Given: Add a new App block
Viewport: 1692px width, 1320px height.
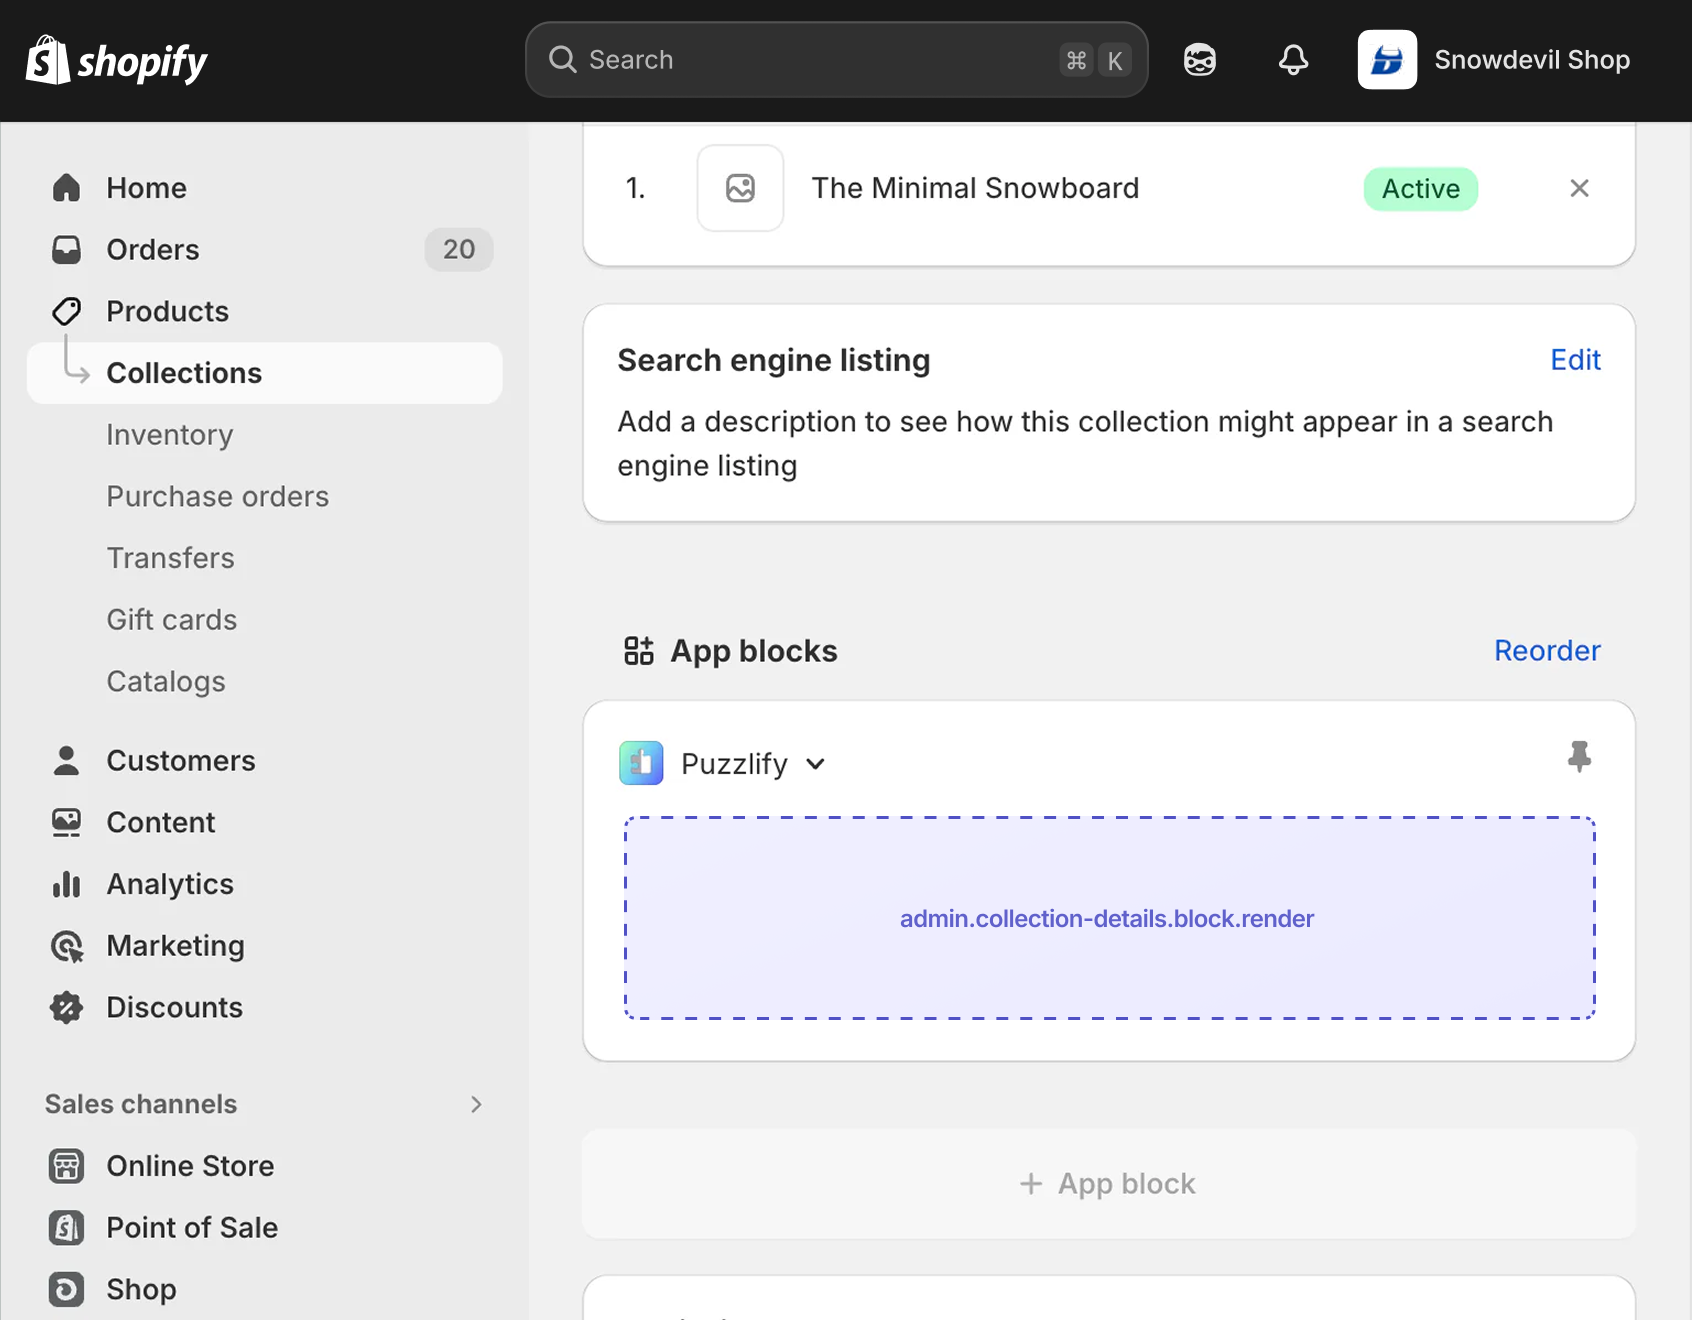Looking at the screenshot, I should click(x=1108, y=1184).
